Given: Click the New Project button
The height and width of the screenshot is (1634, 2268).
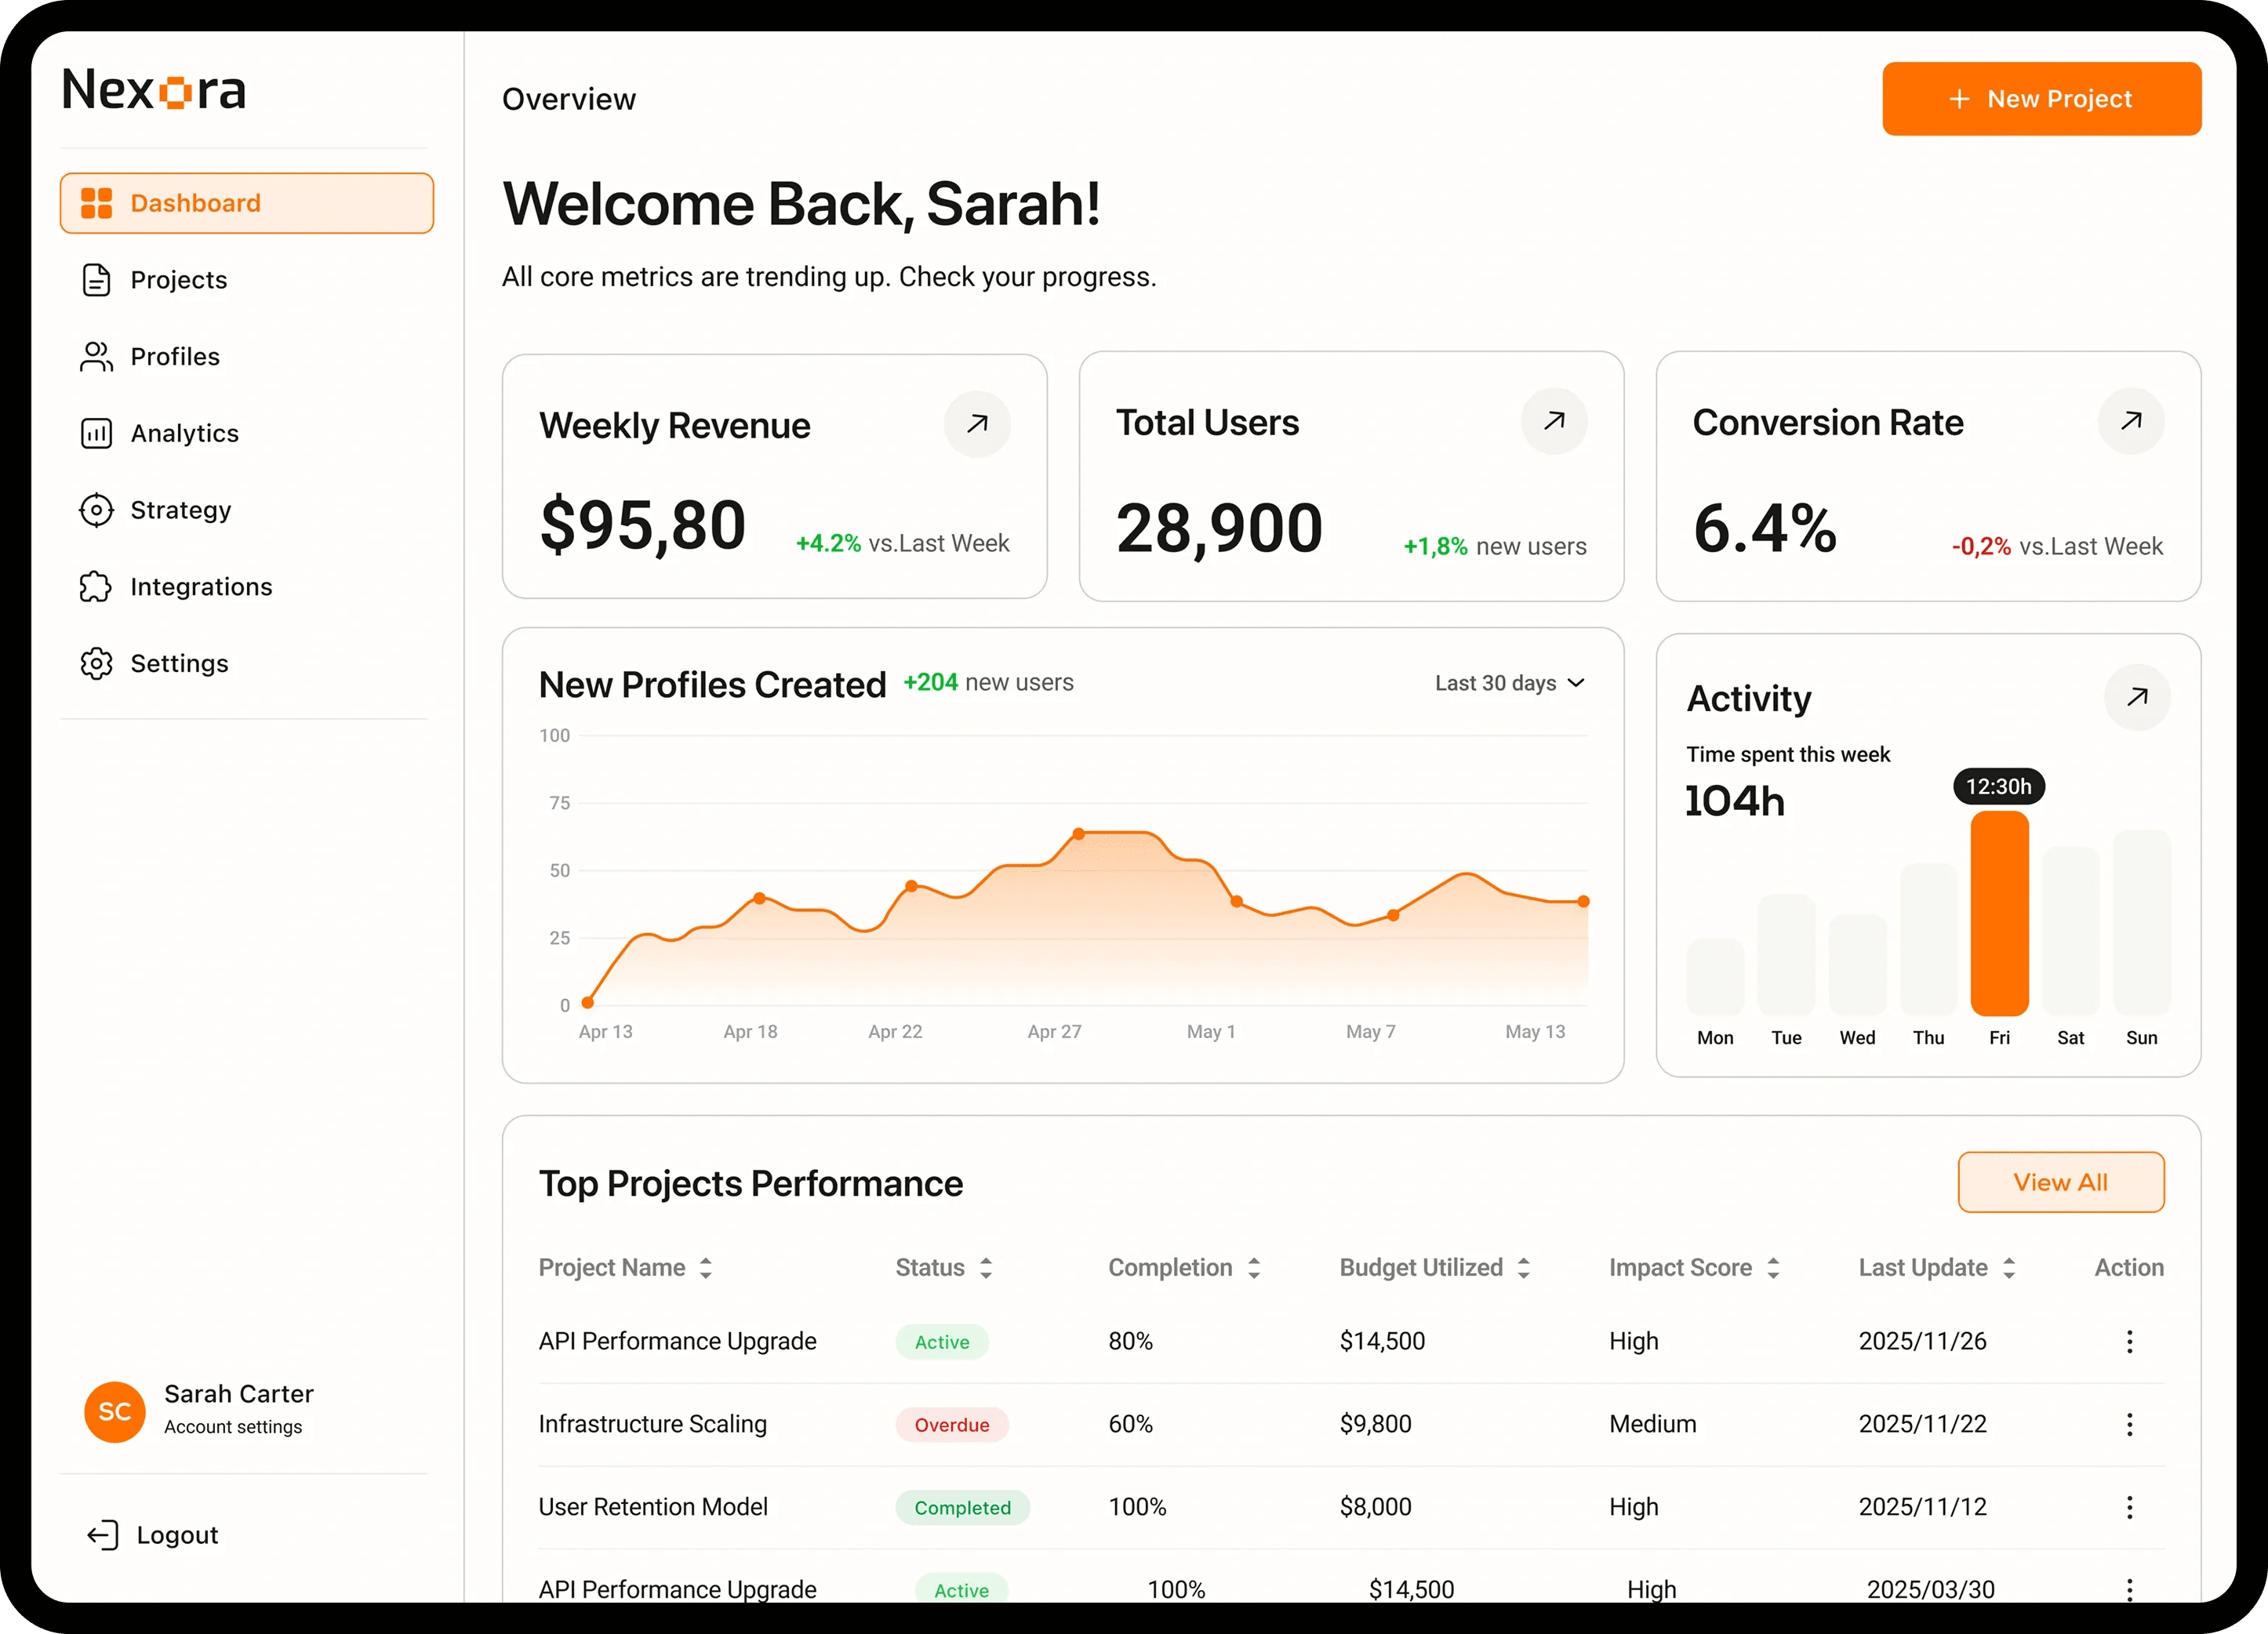Looking at the screenshot, I should (2041, 99).
